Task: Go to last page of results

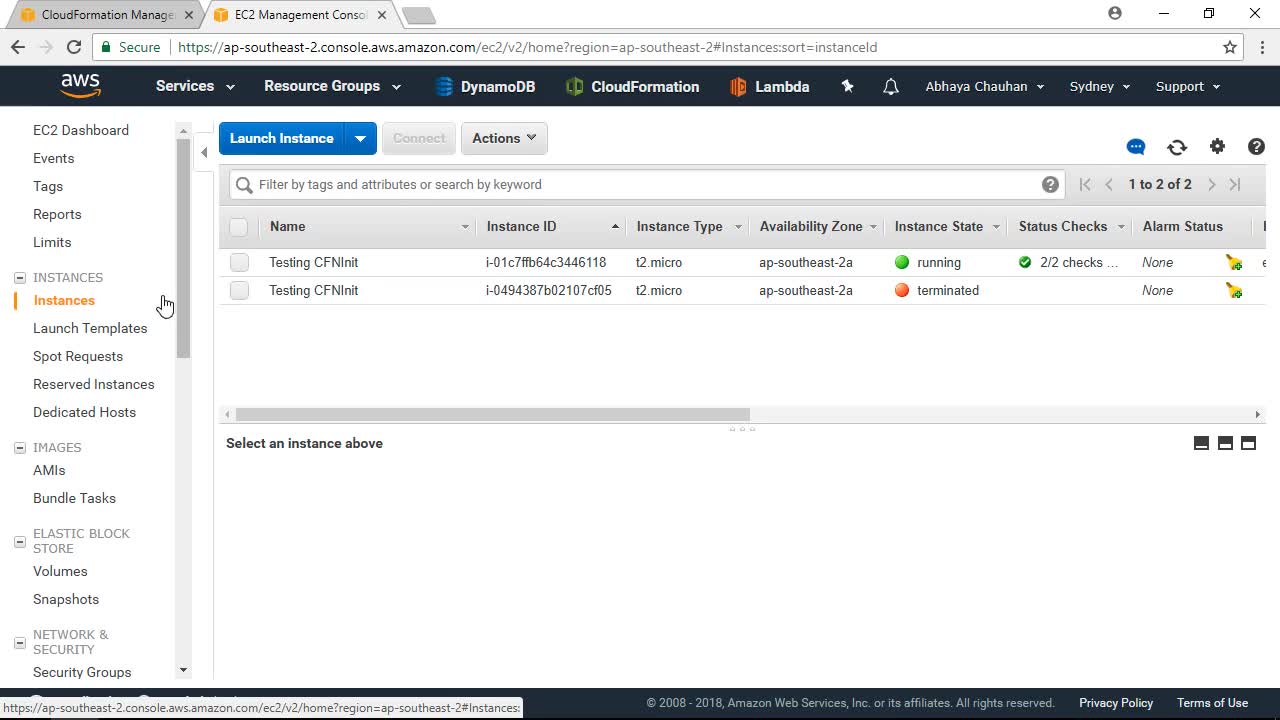Action: pyautogui.click(x=1235, y=184)
